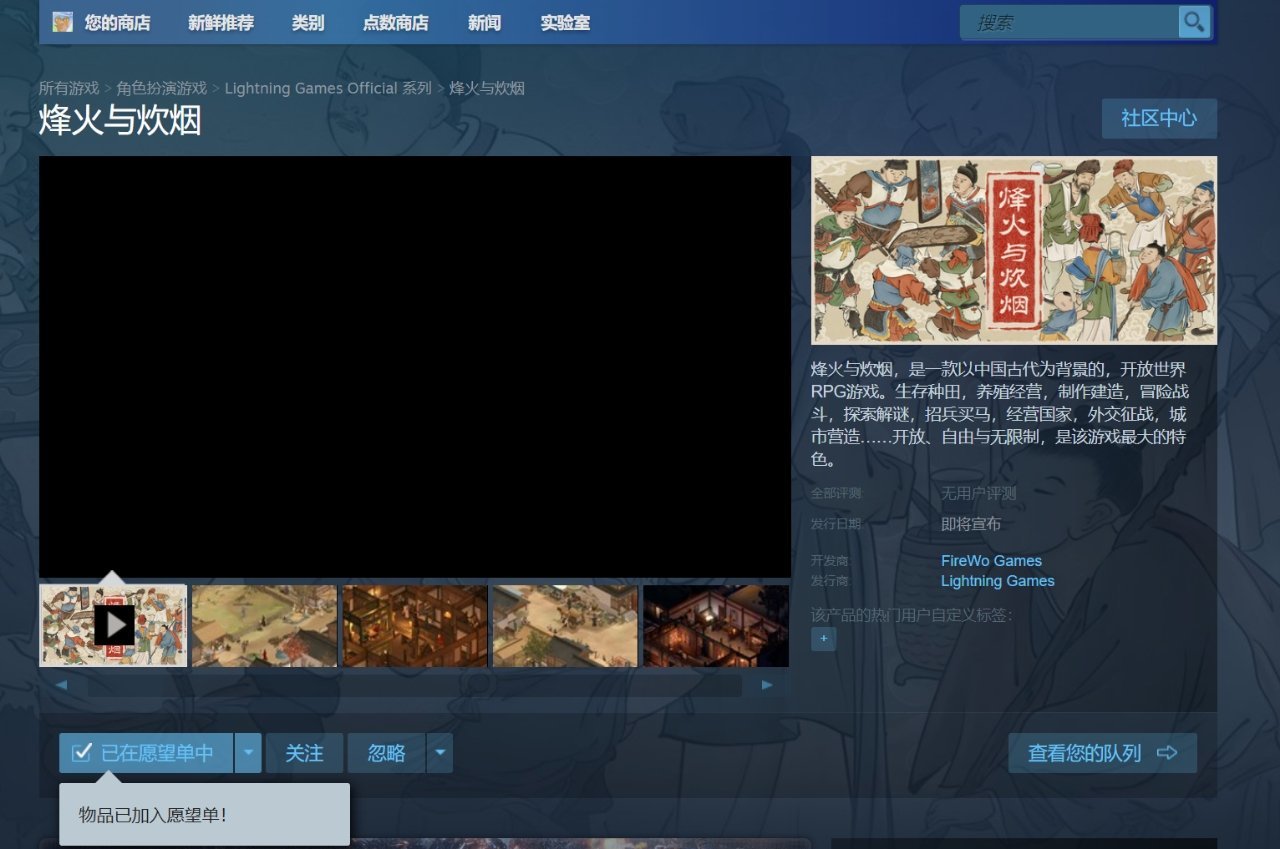Viewport: 1280px width, 849px height.
Task: Click the 忽略 ignore button
Action: (387, 753)
